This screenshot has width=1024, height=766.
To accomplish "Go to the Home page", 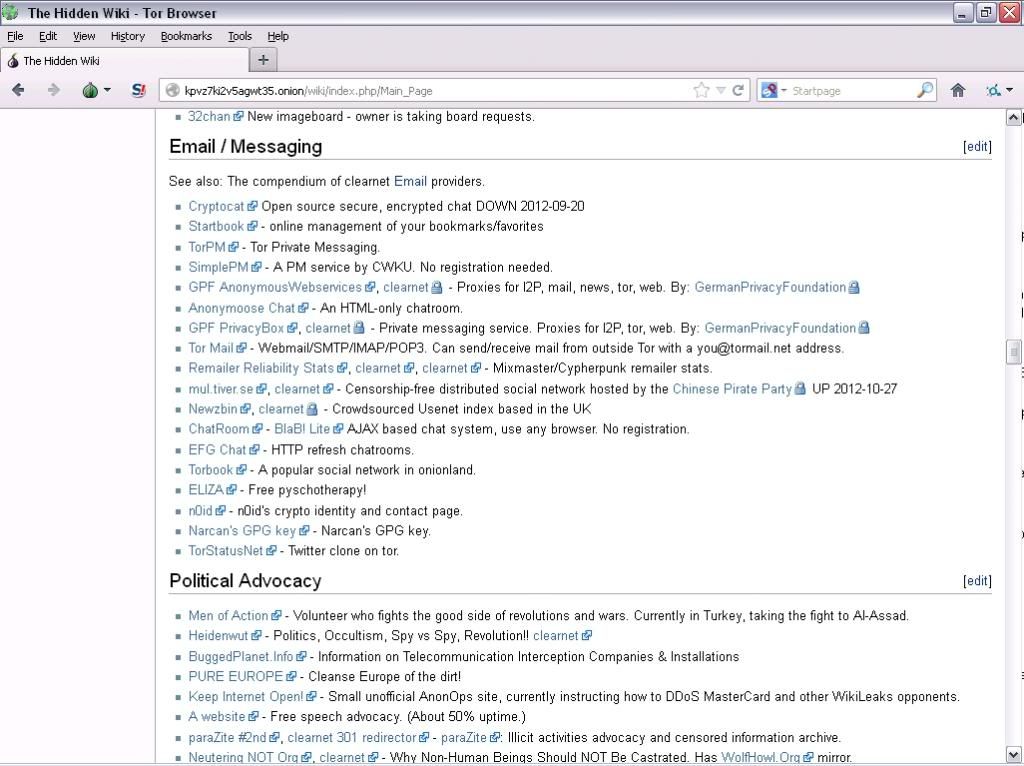I will point(957,90).
